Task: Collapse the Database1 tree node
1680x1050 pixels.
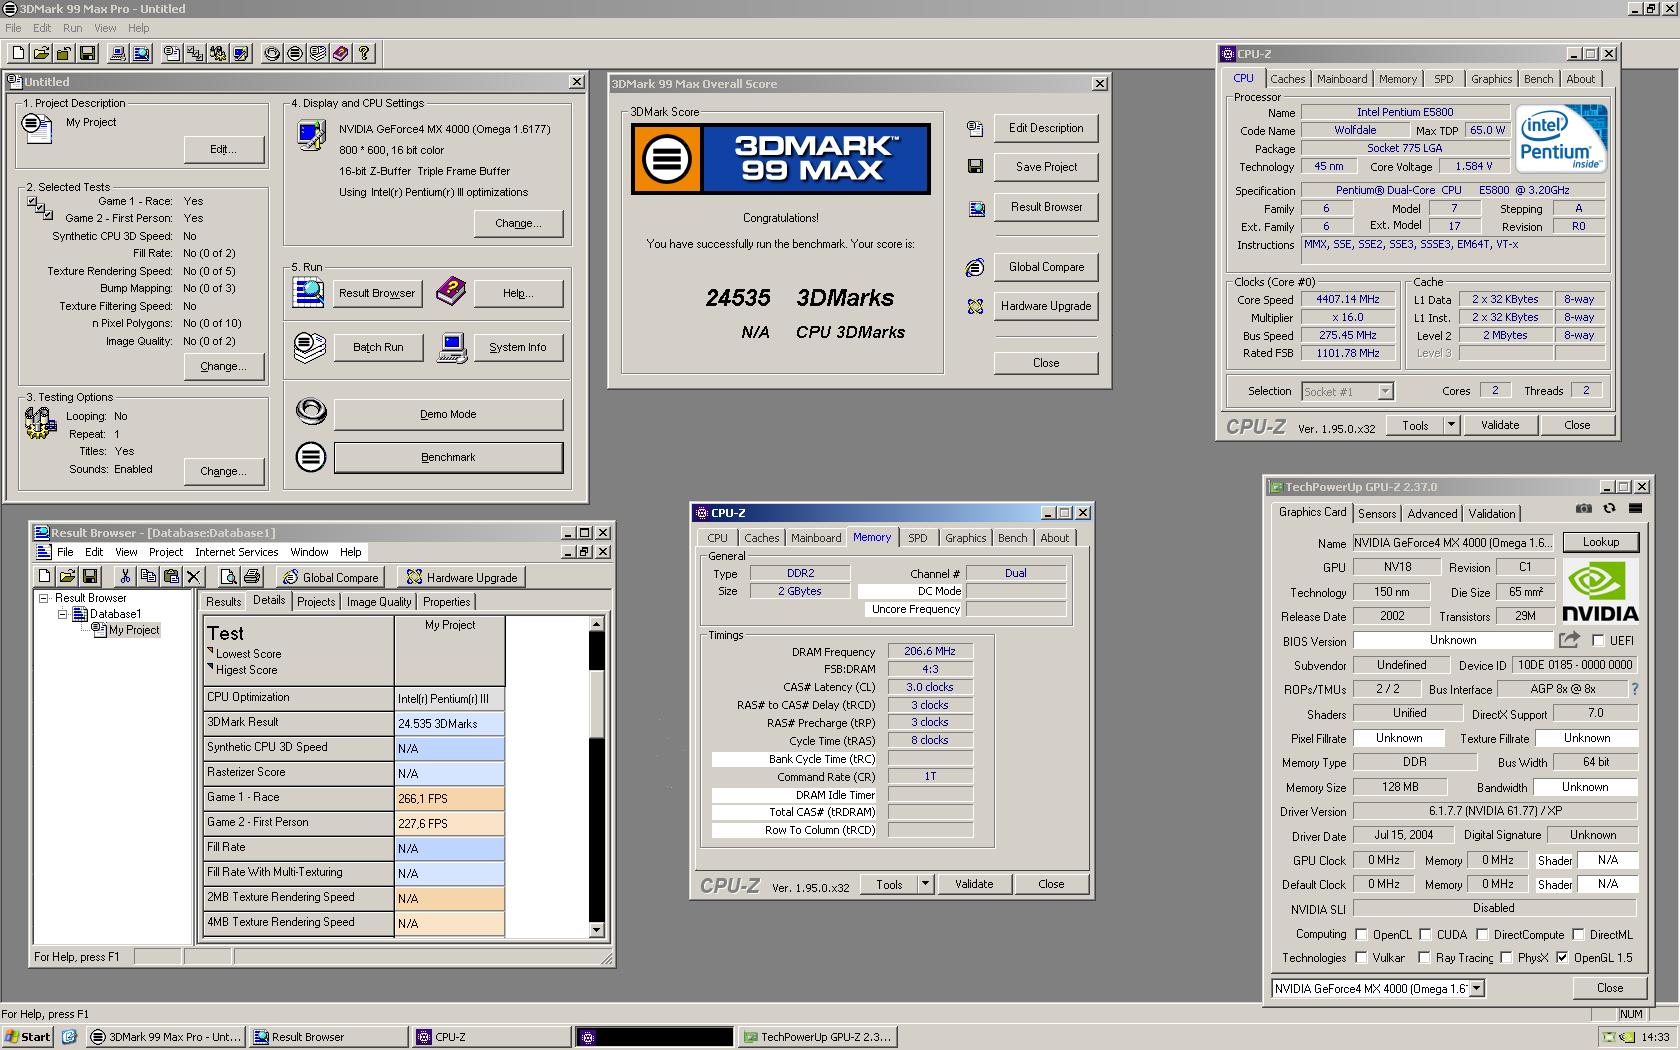Action: coord(62,614)
